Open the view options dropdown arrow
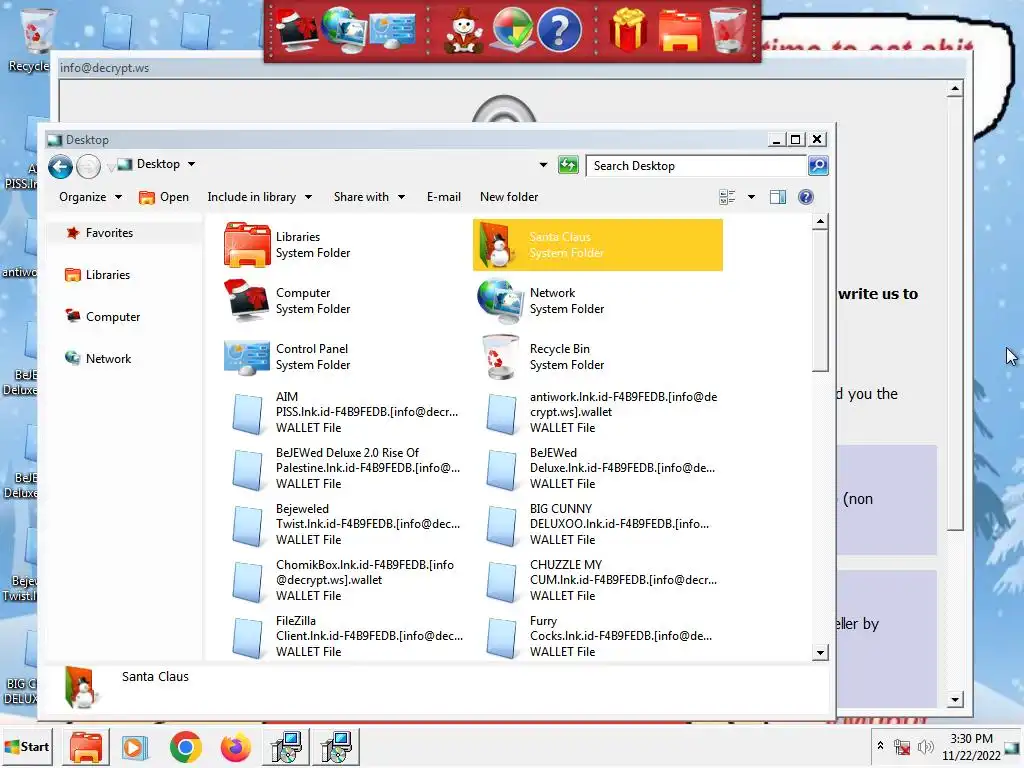This screenshot has height=768, width=1024. pos(751,197)
